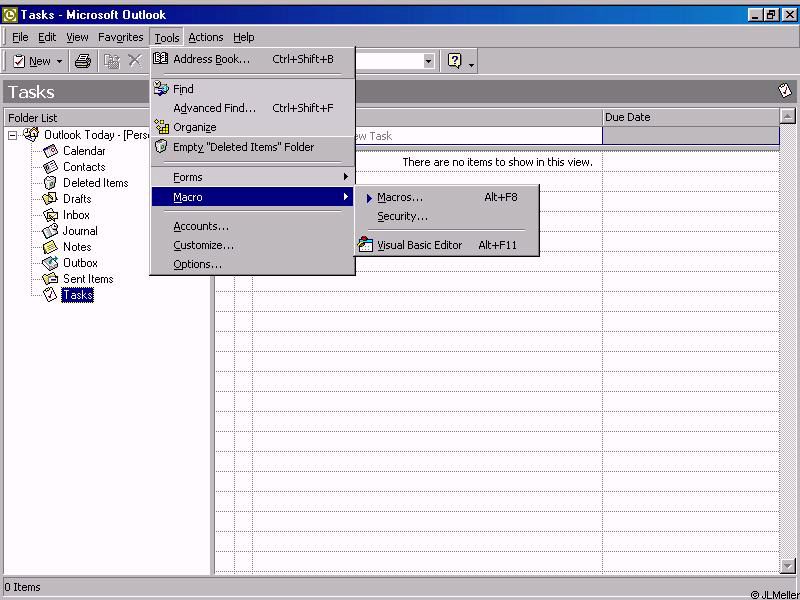Select the Inbox folder
Screen dimensions: 800x600
[x=76, y=215]
